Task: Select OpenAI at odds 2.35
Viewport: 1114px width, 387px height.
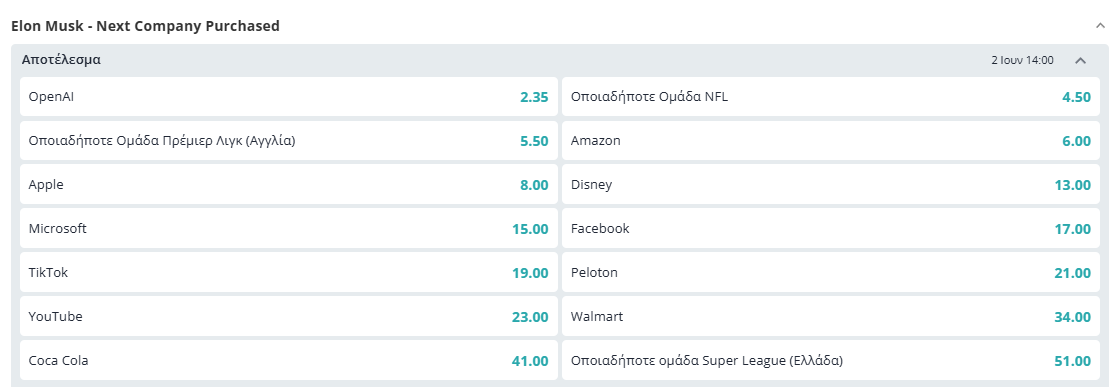Action: [x=288, y=97]
